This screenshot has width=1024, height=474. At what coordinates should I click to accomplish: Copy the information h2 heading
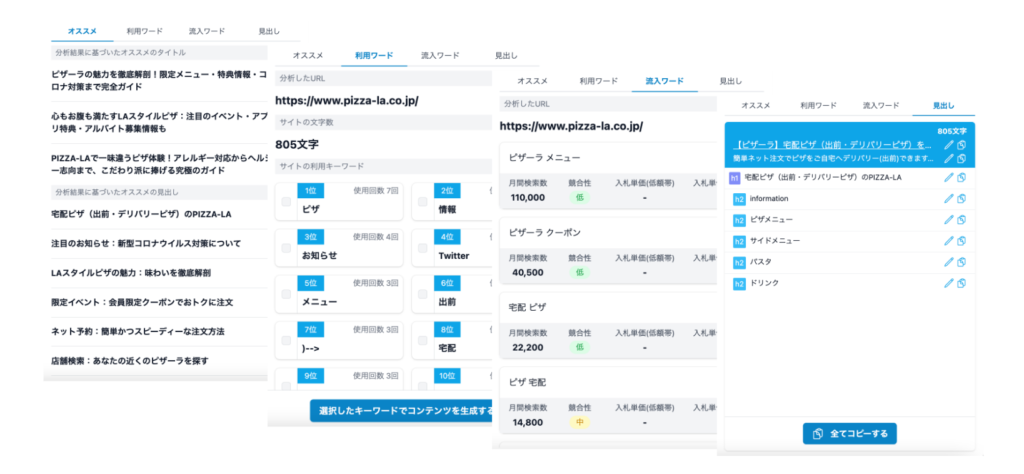tap(961, 198)
